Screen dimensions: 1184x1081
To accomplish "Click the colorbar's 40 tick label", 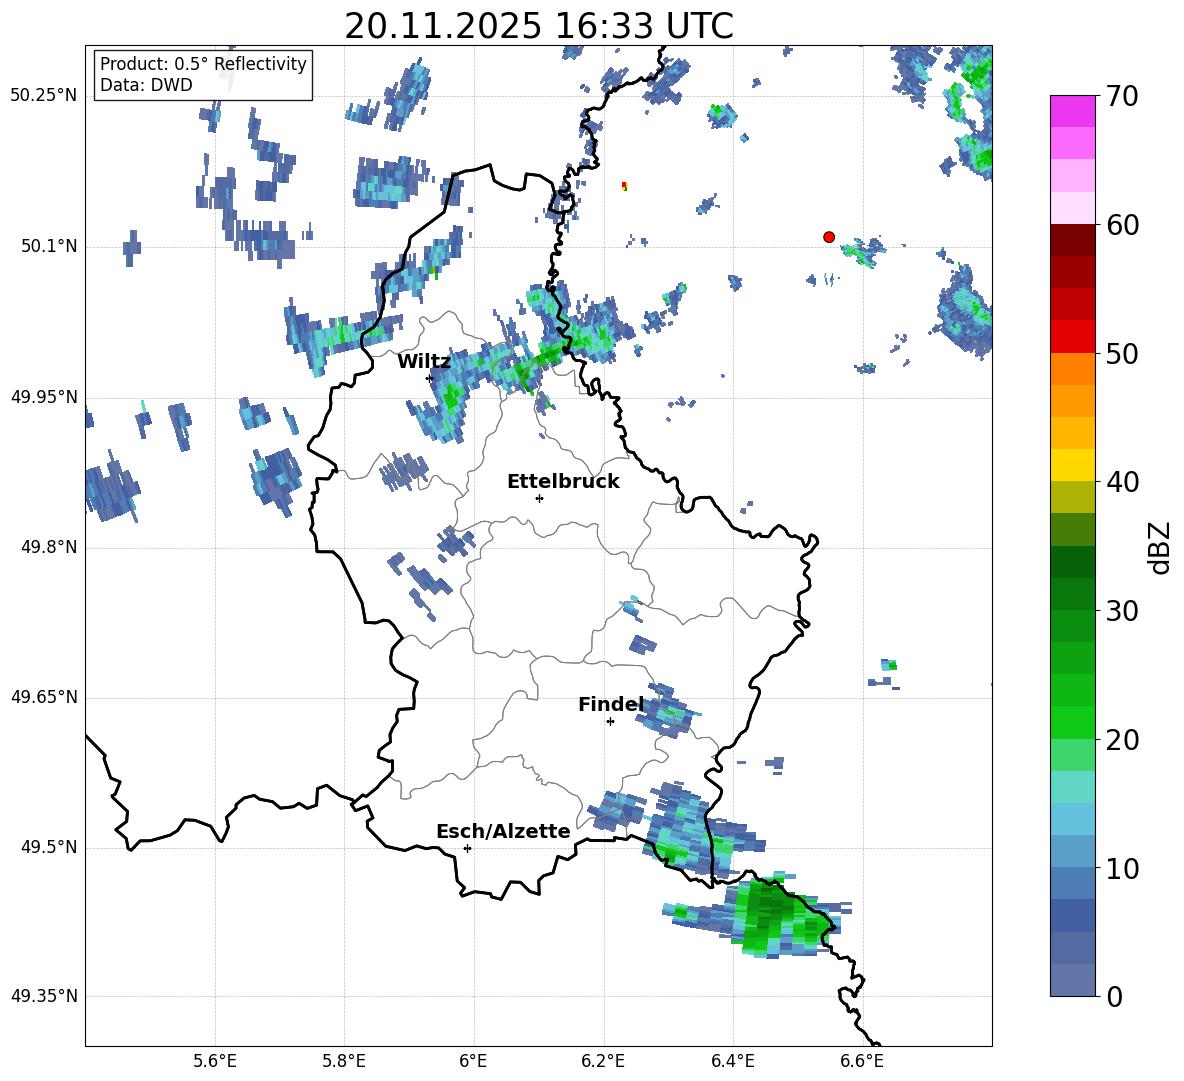I will click(1122, 482).
